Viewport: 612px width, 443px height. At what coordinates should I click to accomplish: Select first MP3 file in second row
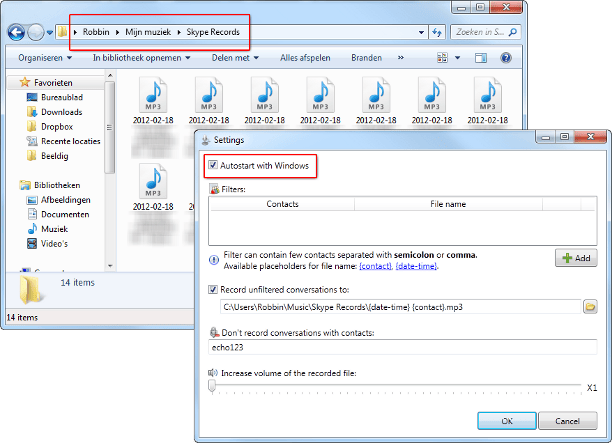click(153, 188)
